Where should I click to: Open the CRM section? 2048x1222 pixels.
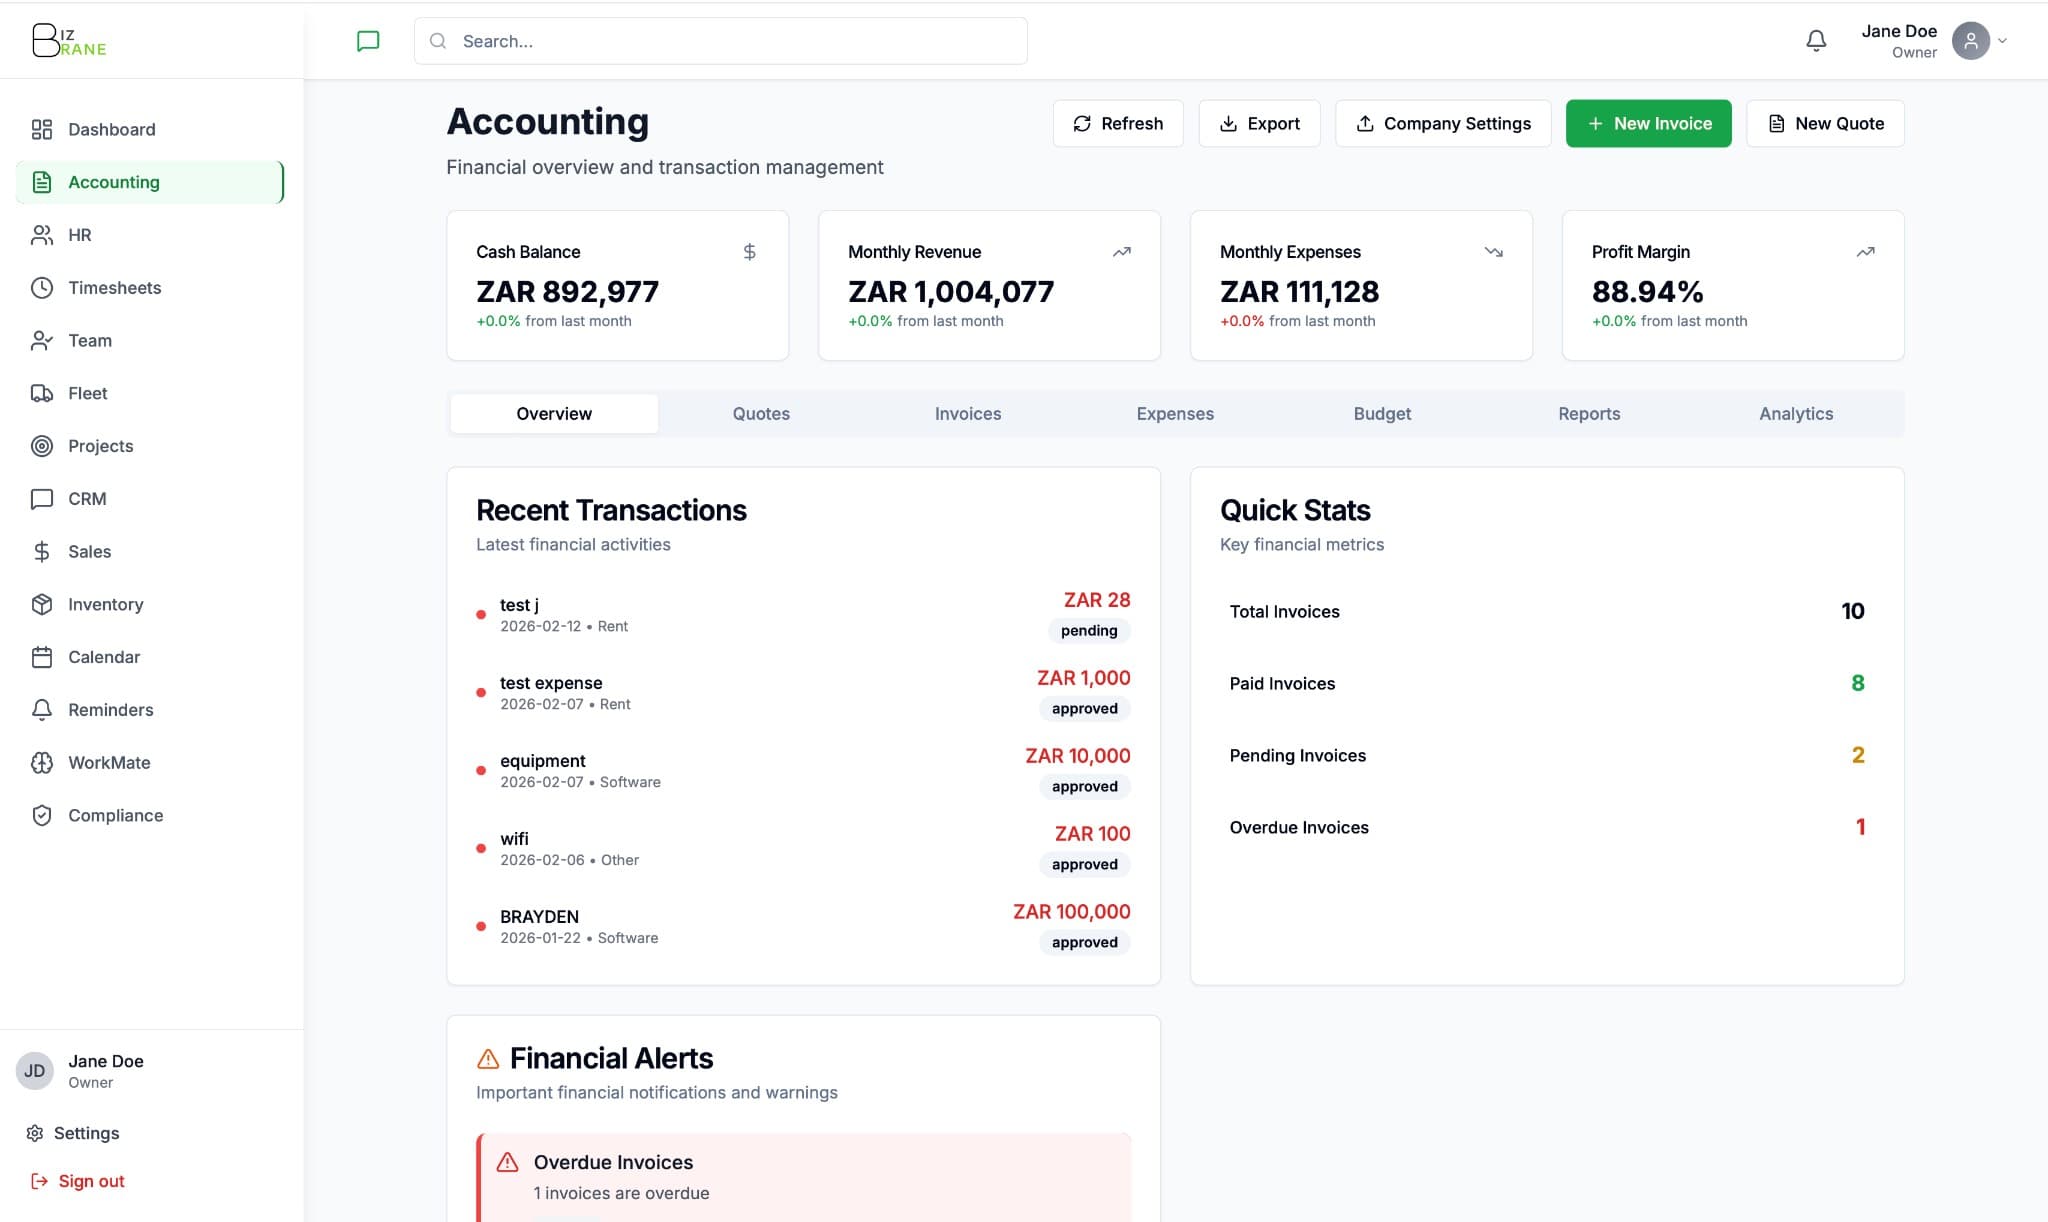tap(87, 498)
